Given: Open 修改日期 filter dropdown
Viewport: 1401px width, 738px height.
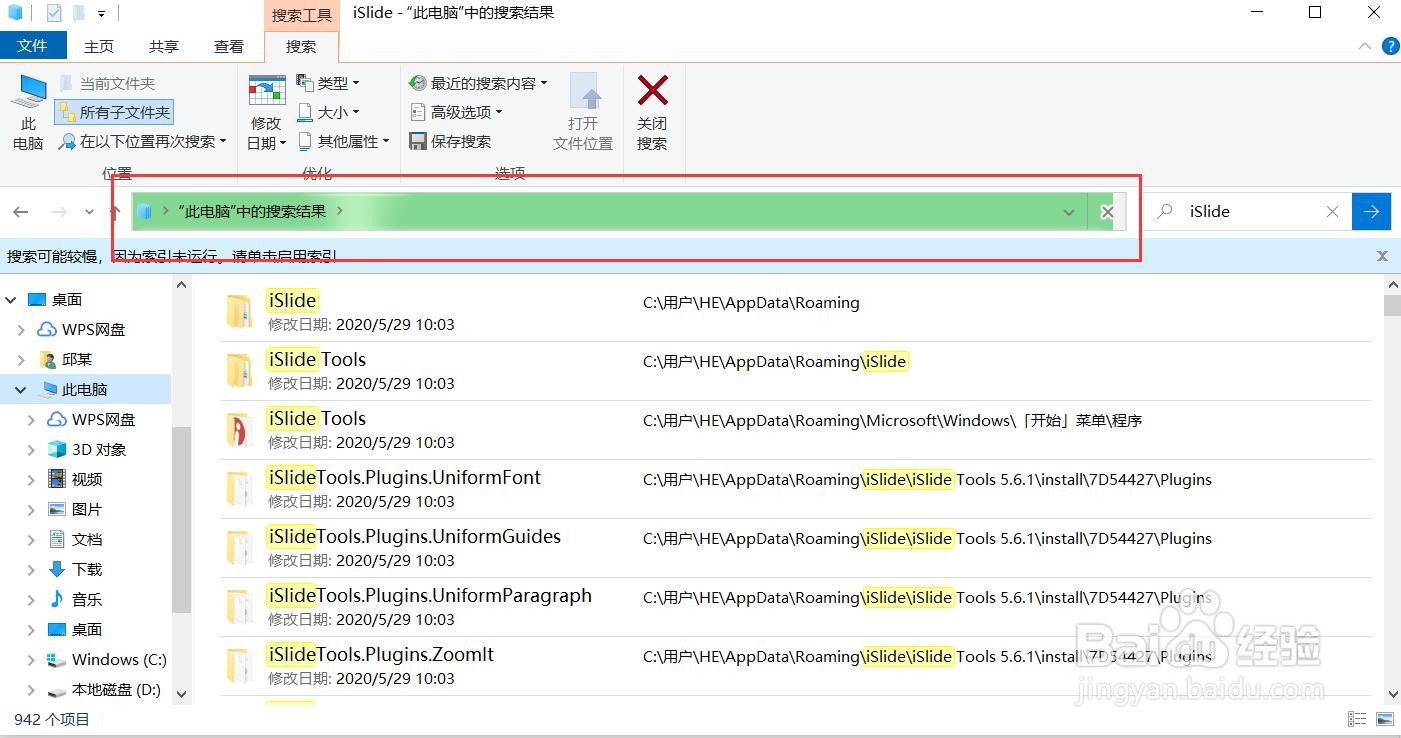Looking at the screenshot, I should (267, 113).
